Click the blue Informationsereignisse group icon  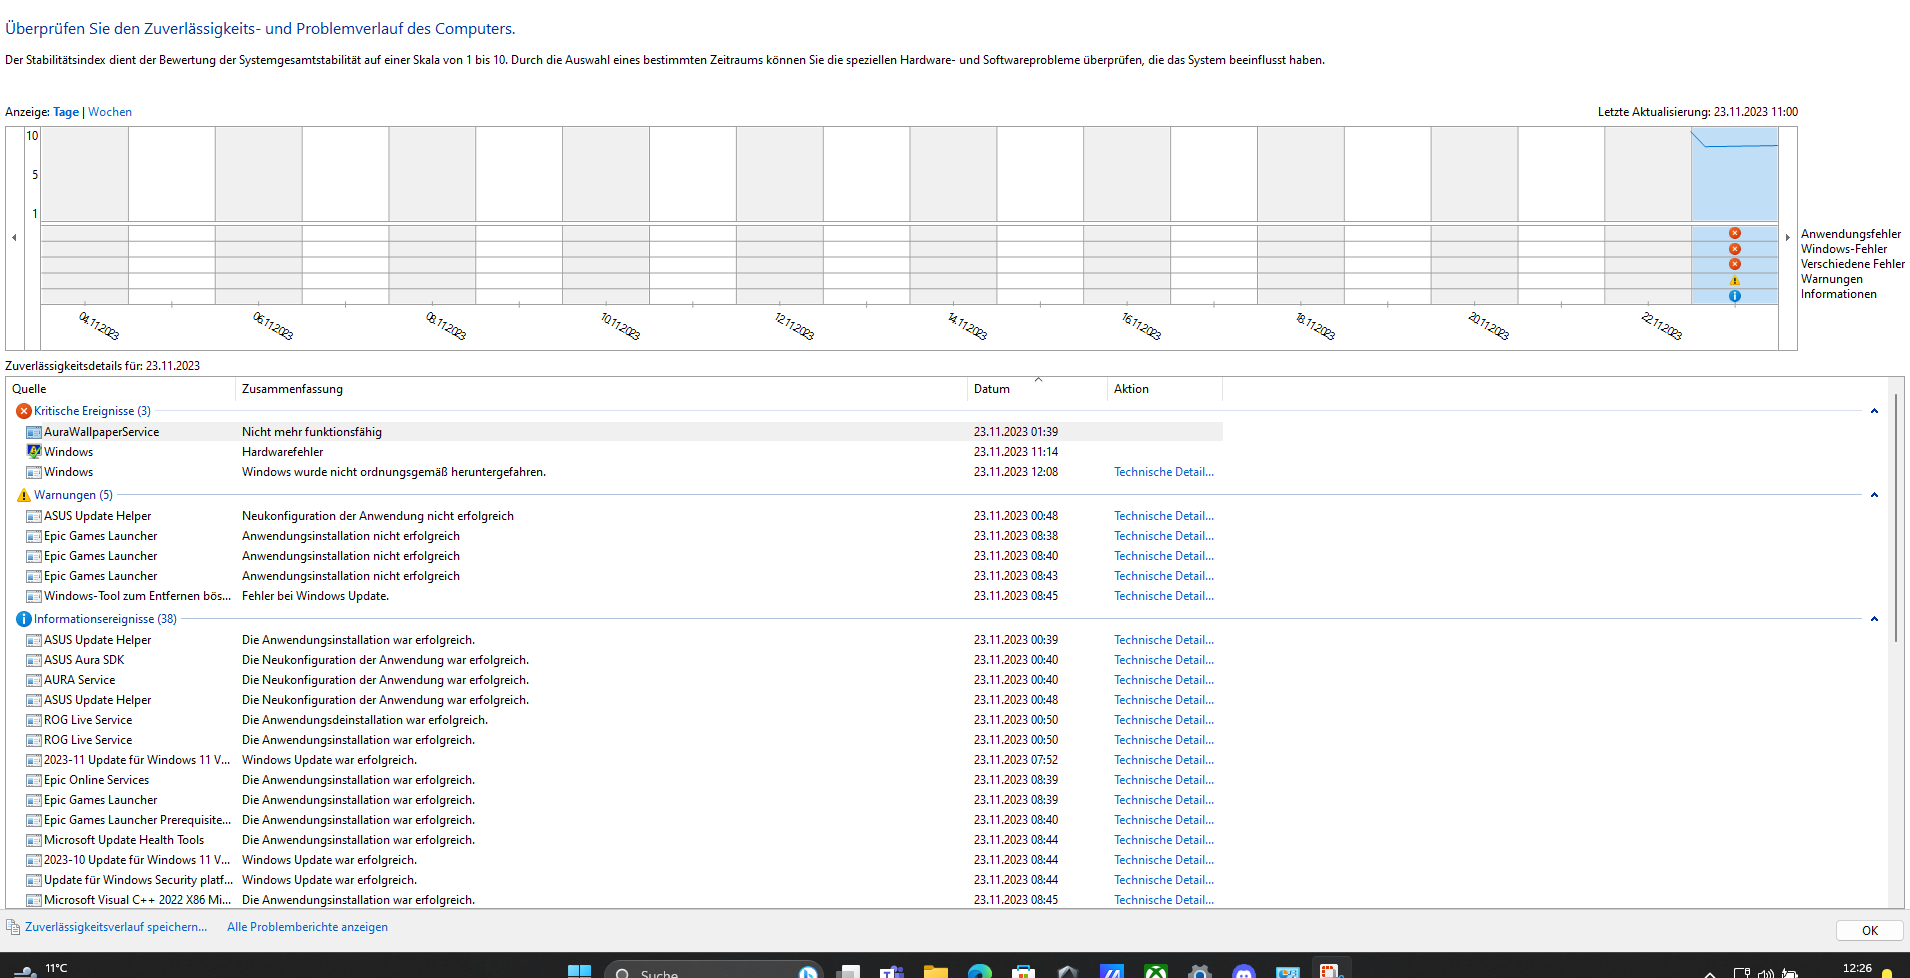coord(24,619)
